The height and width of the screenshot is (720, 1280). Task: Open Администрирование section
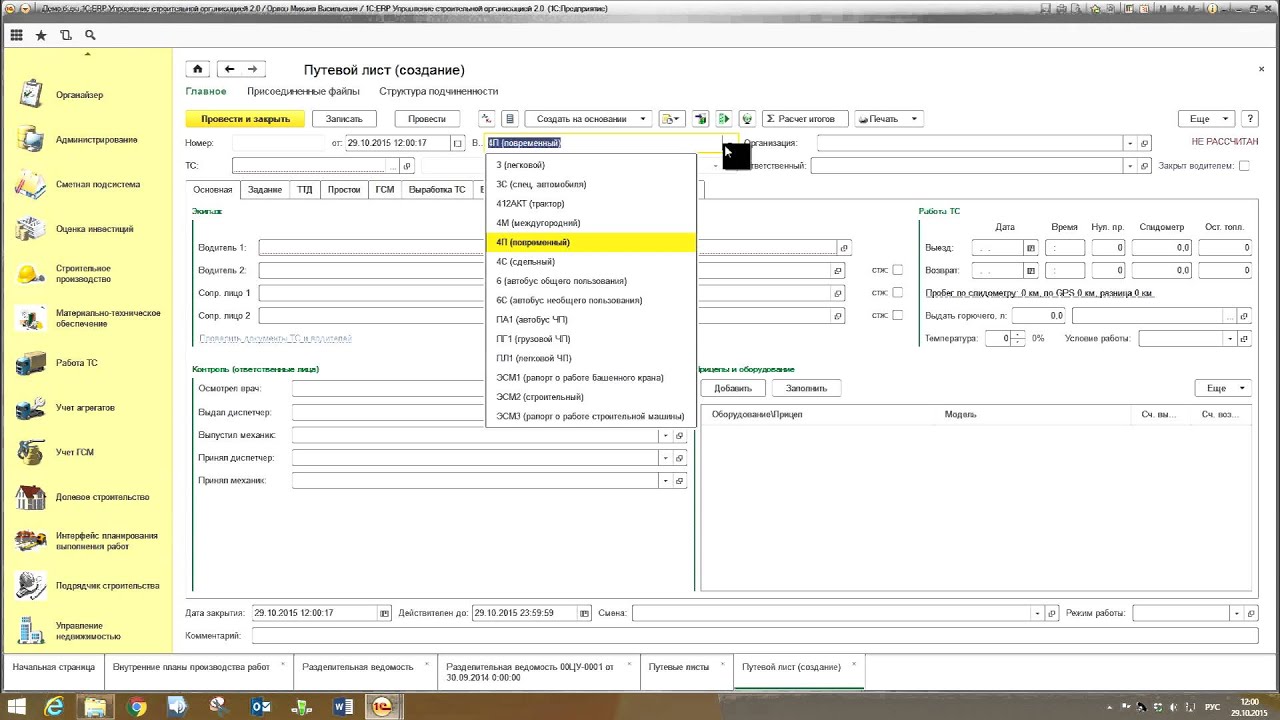coord(97,140)
